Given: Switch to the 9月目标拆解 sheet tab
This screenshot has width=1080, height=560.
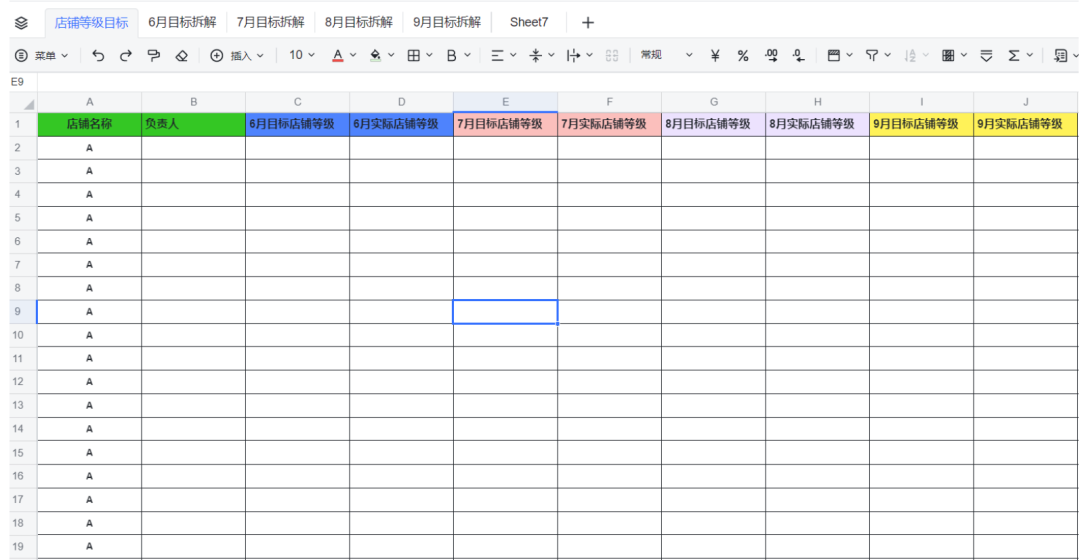Looking at the screenshot, I should [x=447, y=23].
